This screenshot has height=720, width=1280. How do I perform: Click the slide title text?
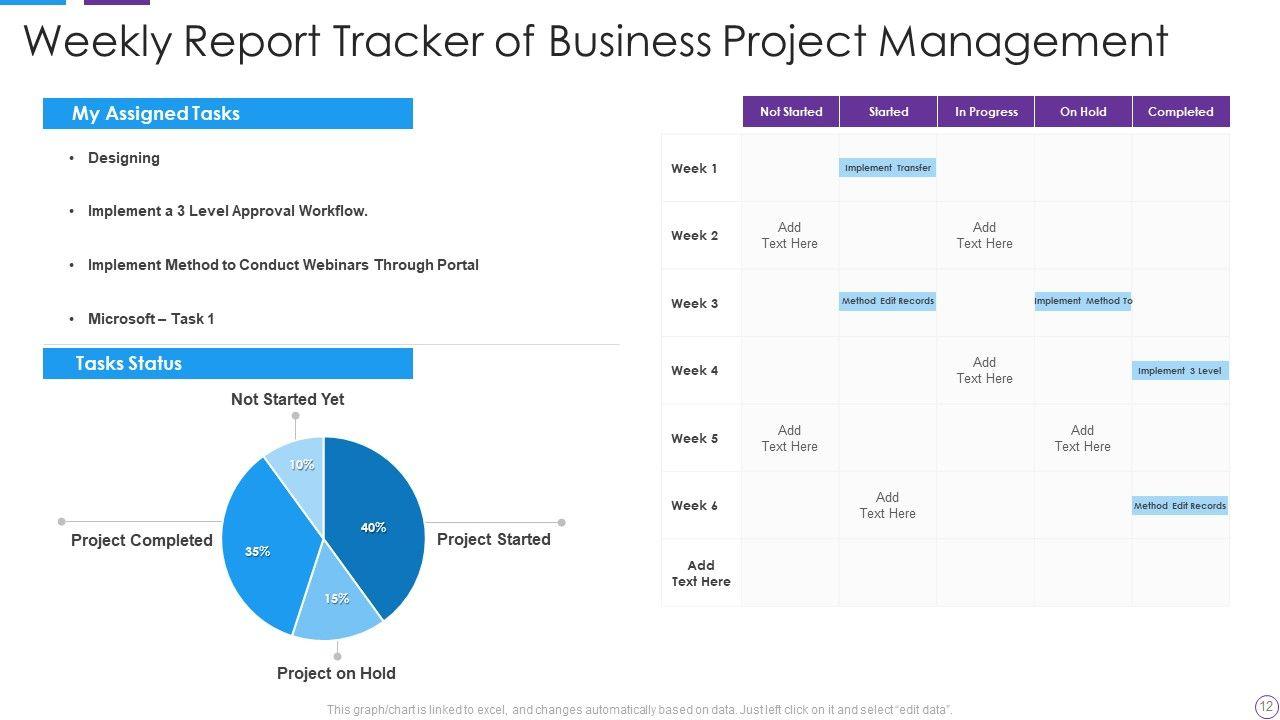(x=595, y=42)
